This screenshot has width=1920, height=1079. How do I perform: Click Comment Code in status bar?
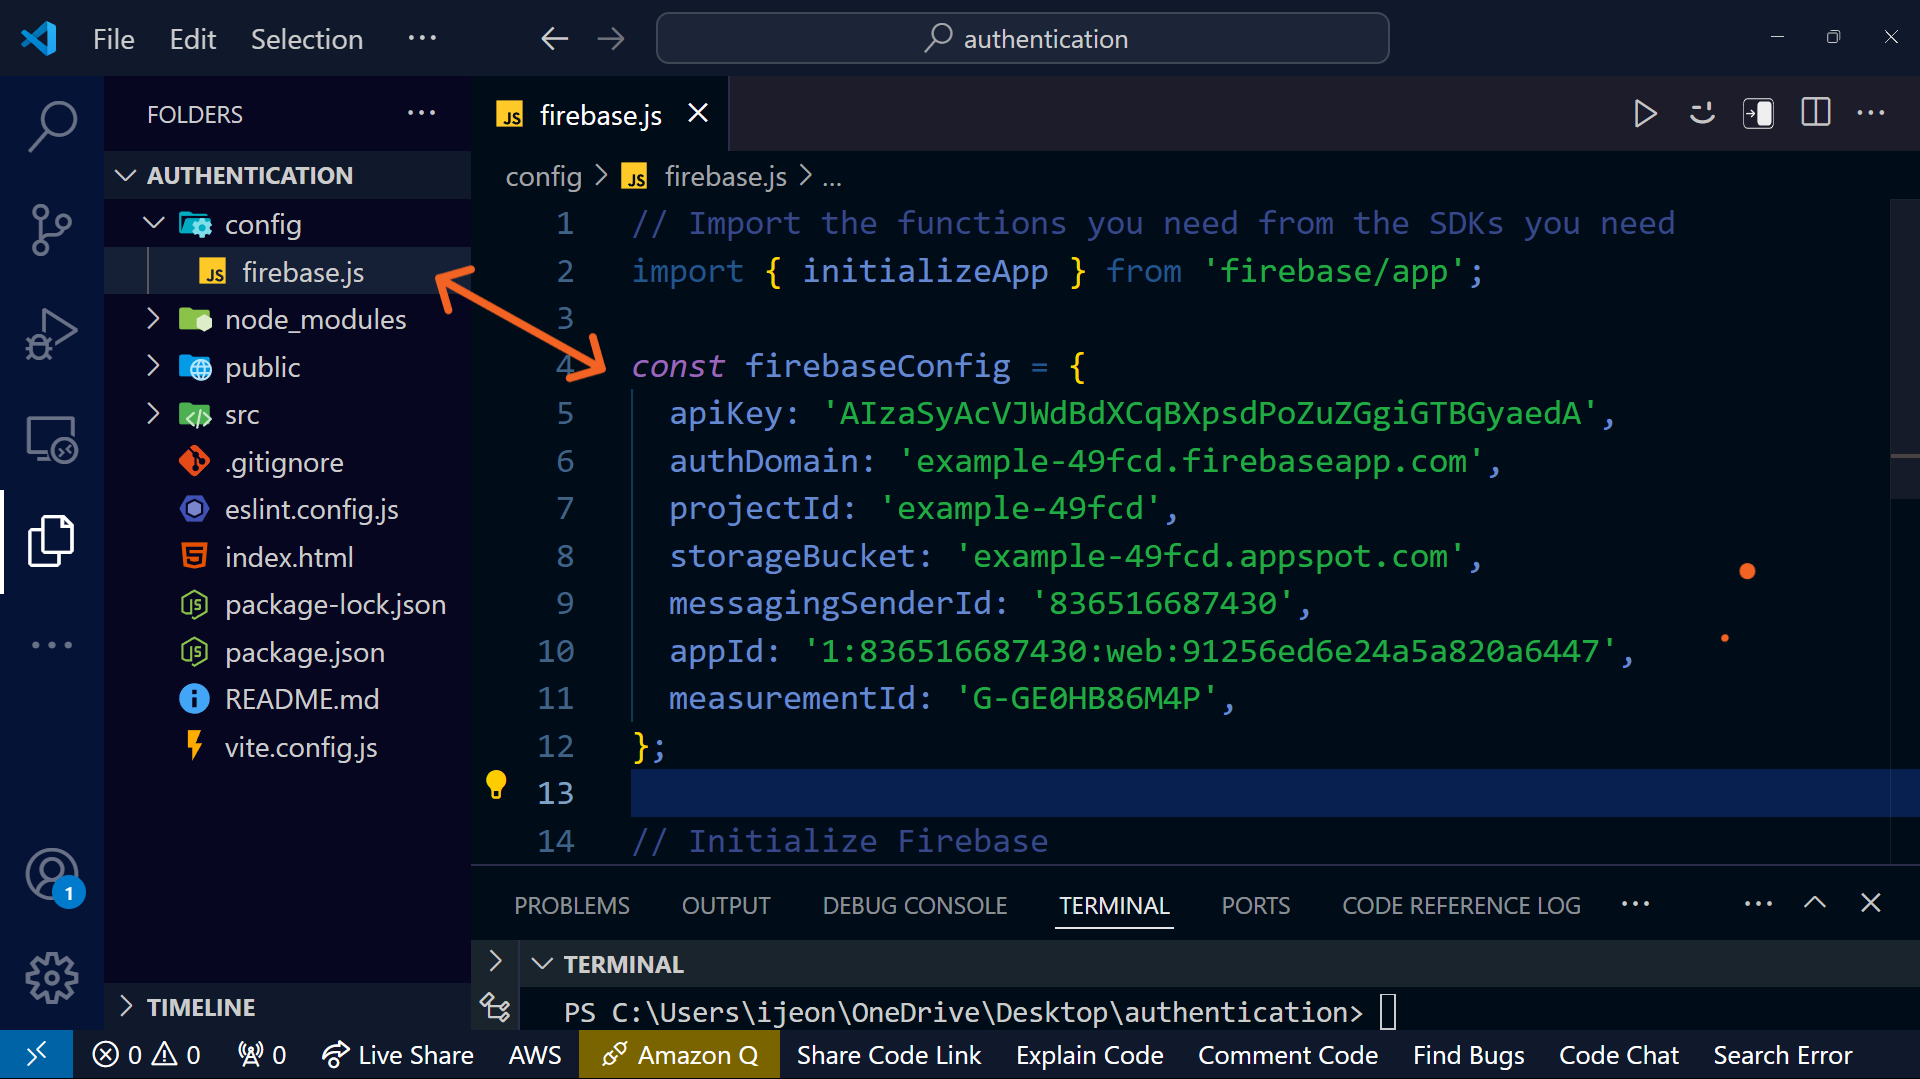[x=1288, y=1055]
